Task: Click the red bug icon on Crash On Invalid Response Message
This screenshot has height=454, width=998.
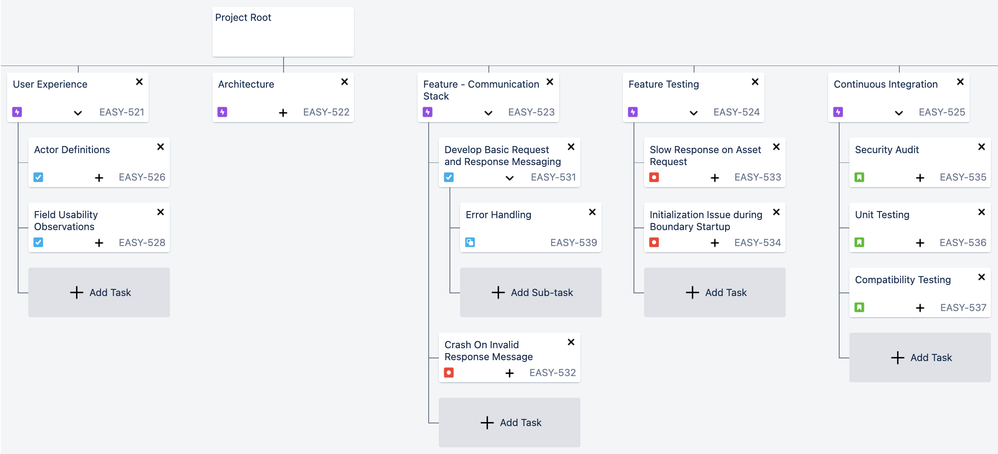Action: (449, 373)
